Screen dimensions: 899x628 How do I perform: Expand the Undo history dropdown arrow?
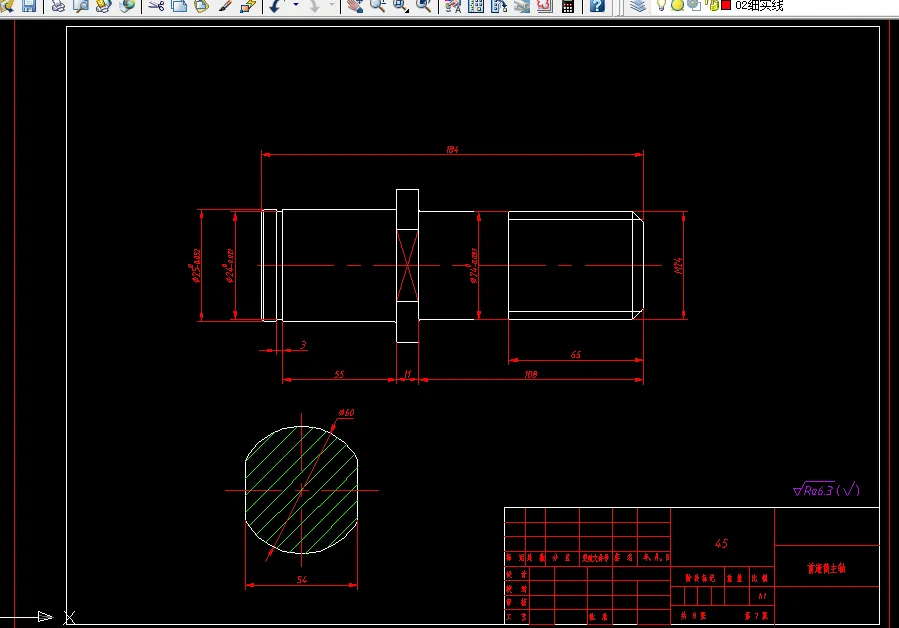coord(296,5)
